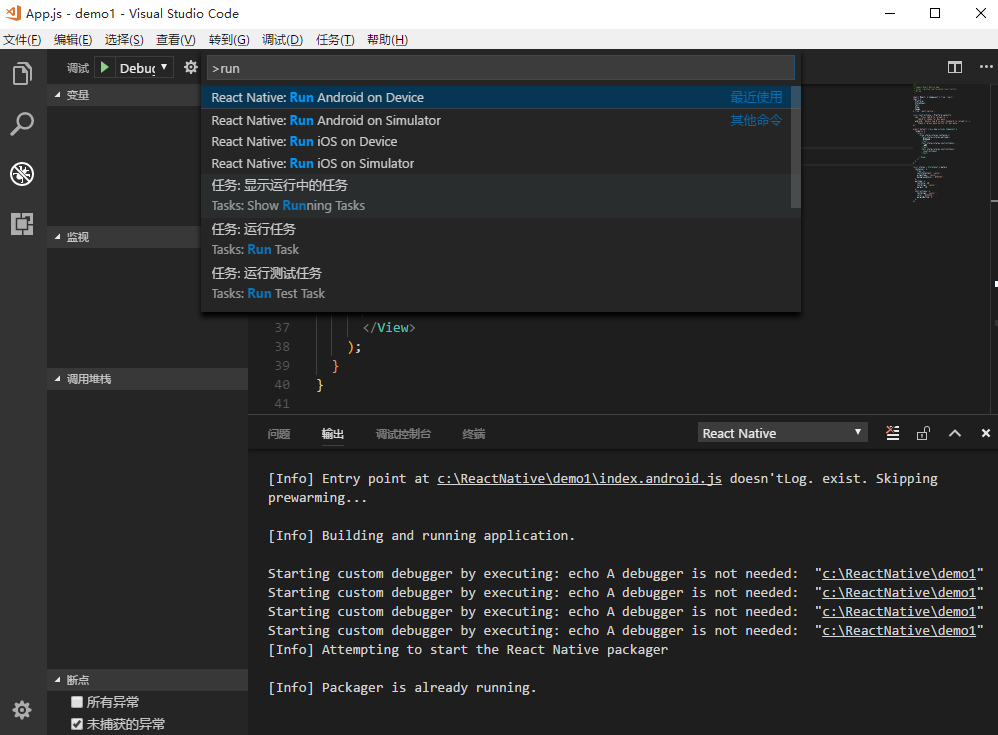Click the </View> closing tag in editor

(x=389, y=328)
